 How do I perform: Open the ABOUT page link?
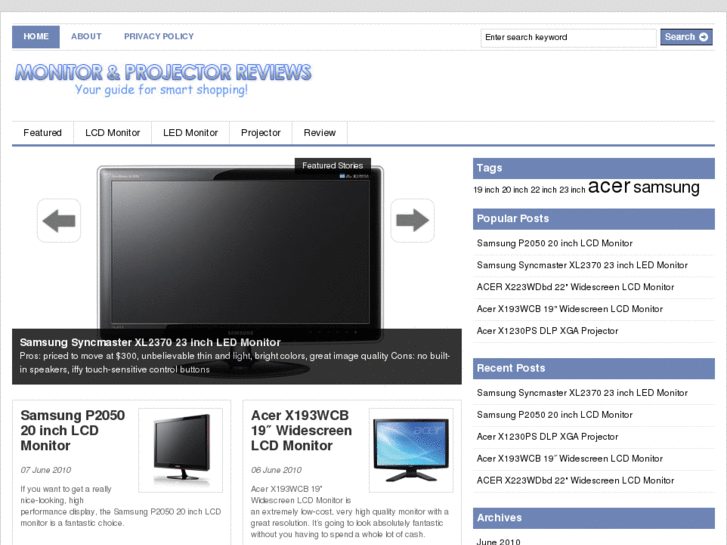coord(86,37)
